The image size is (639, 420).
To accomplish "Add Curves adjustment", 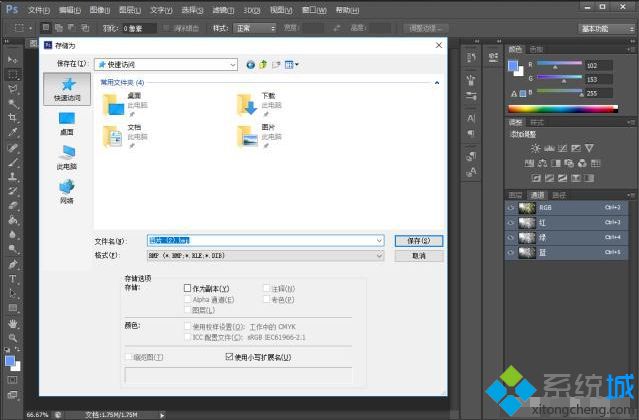I will point(562,148).
